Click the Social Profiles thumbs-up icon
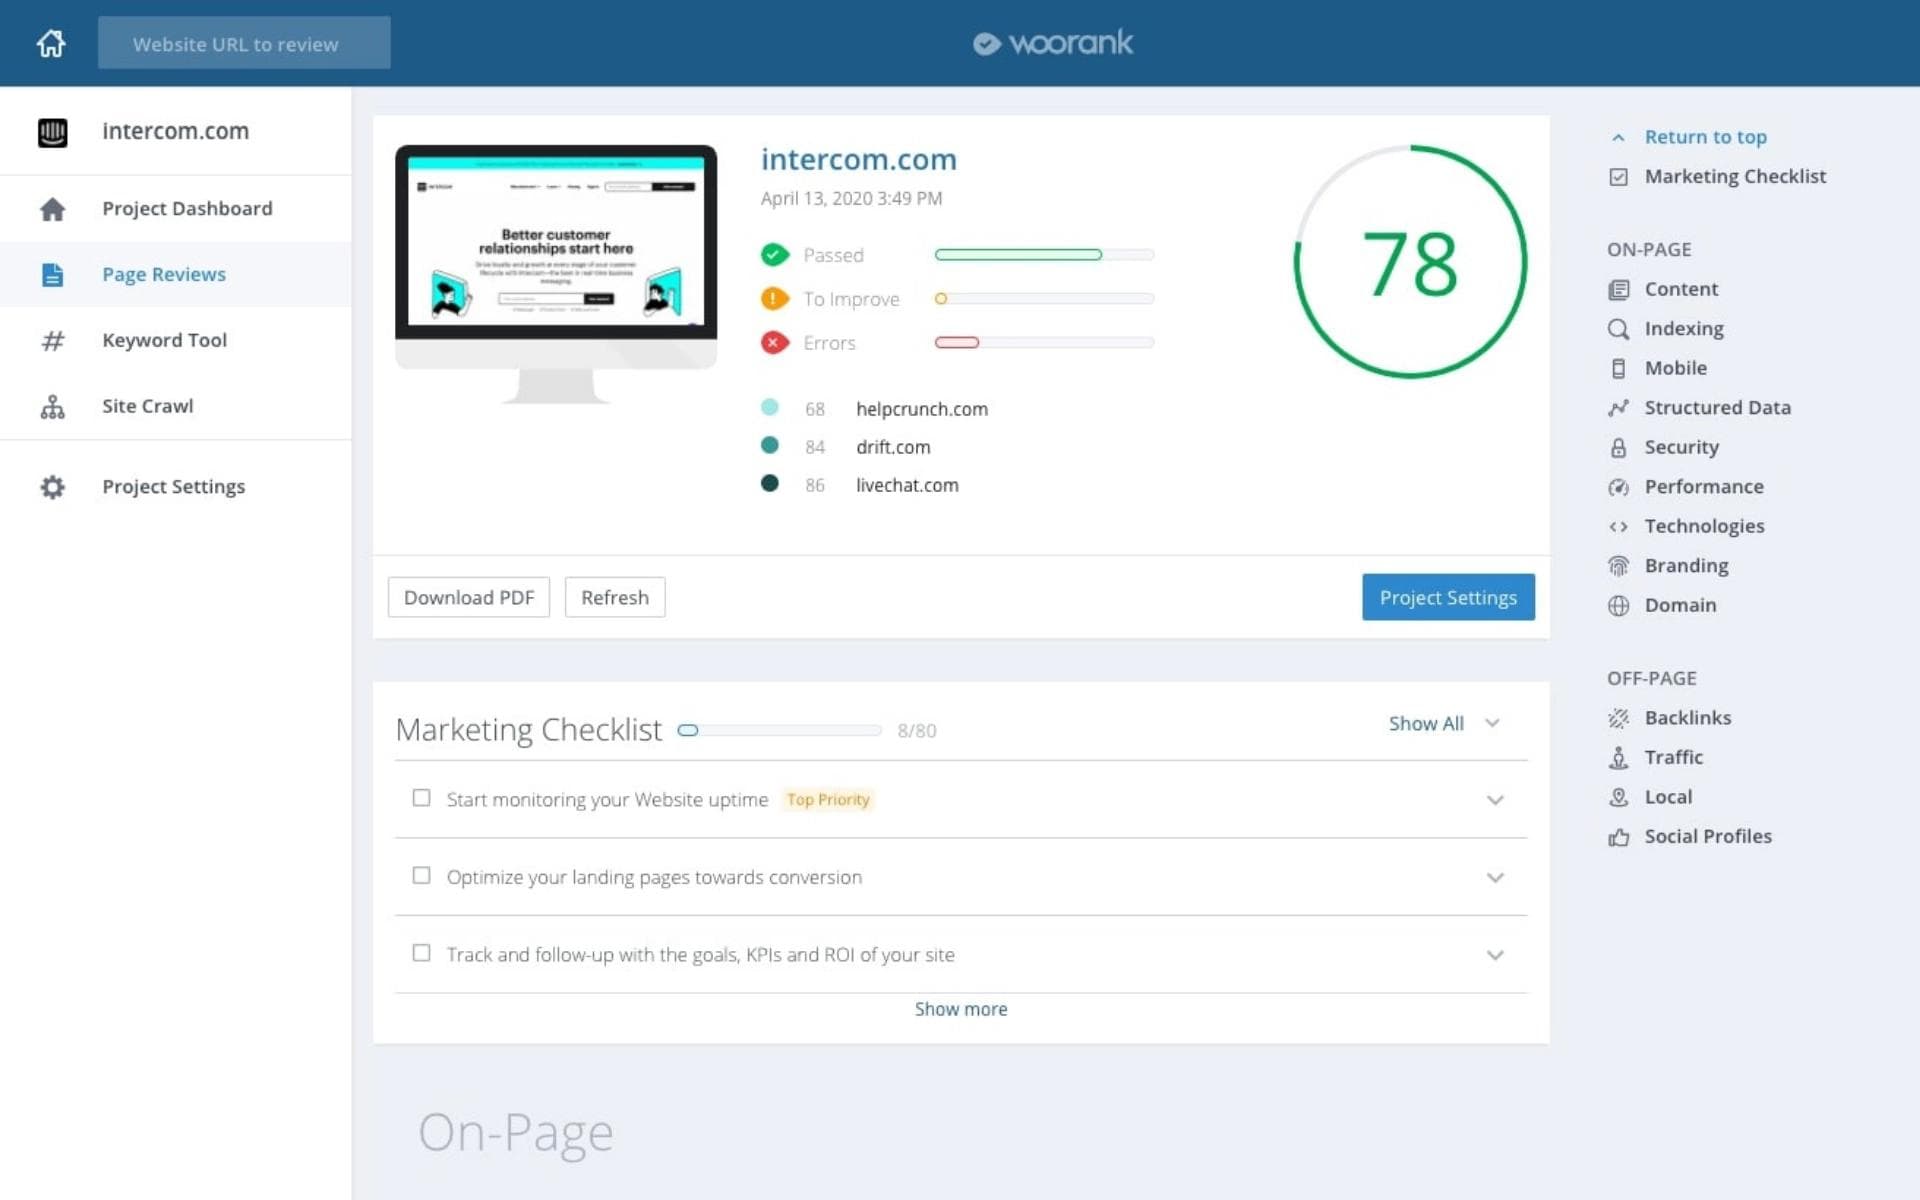 click(x=1618, y=837)
